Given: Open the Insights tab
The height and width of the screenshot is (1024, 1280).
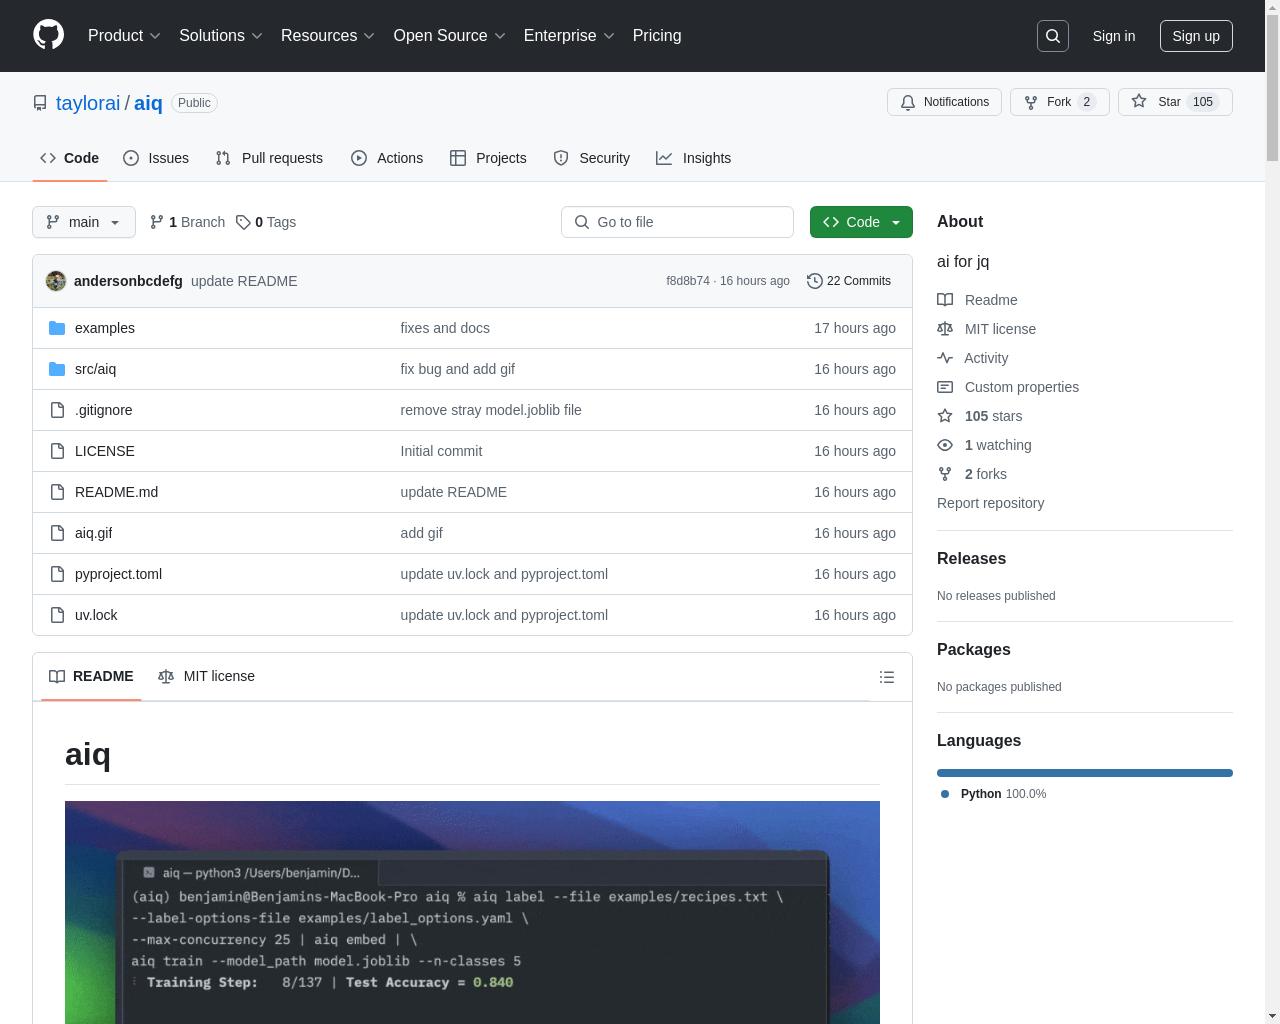Looking at the screenshot, I should pyautogui.click(x=694, y=158).
